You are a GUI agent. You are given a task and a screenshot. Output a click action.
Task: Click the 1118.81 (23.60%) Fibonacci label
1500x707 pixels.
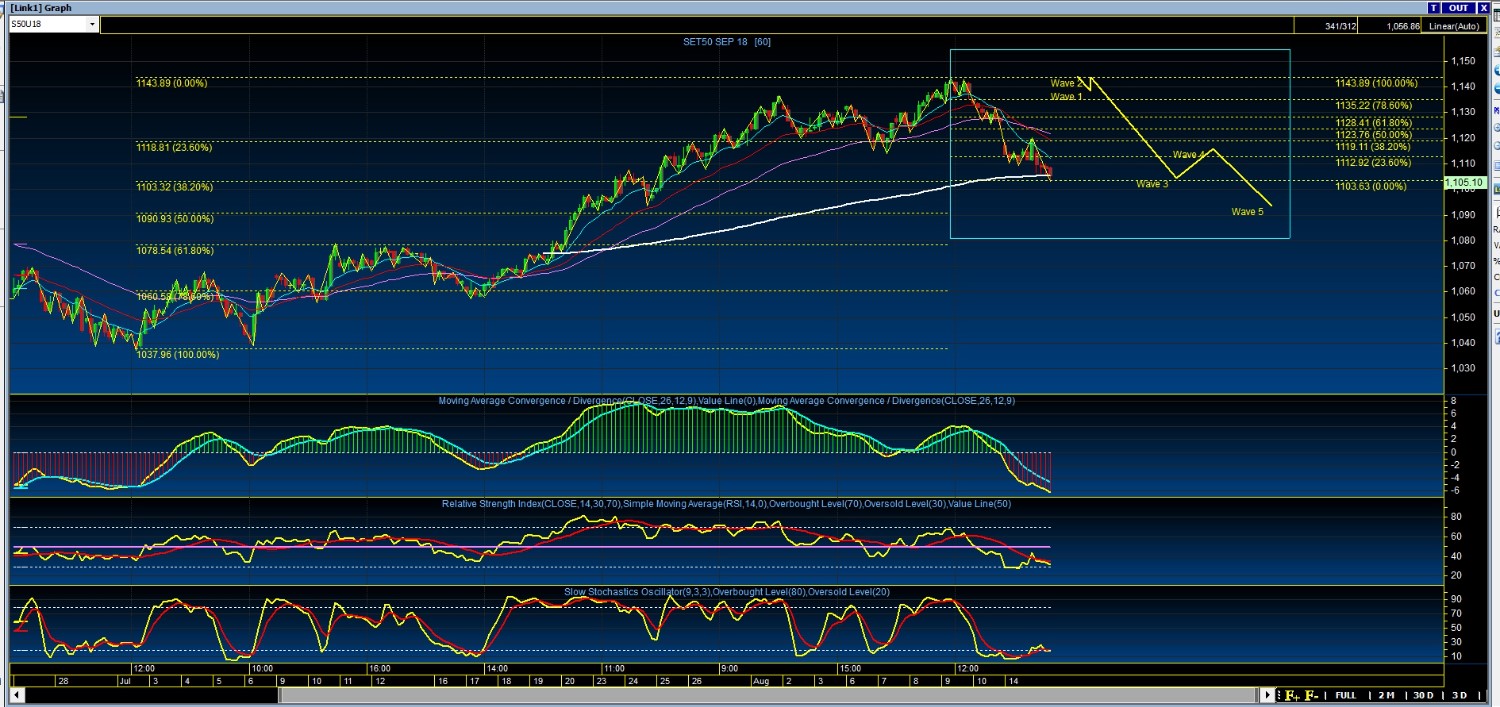point(174,147)
